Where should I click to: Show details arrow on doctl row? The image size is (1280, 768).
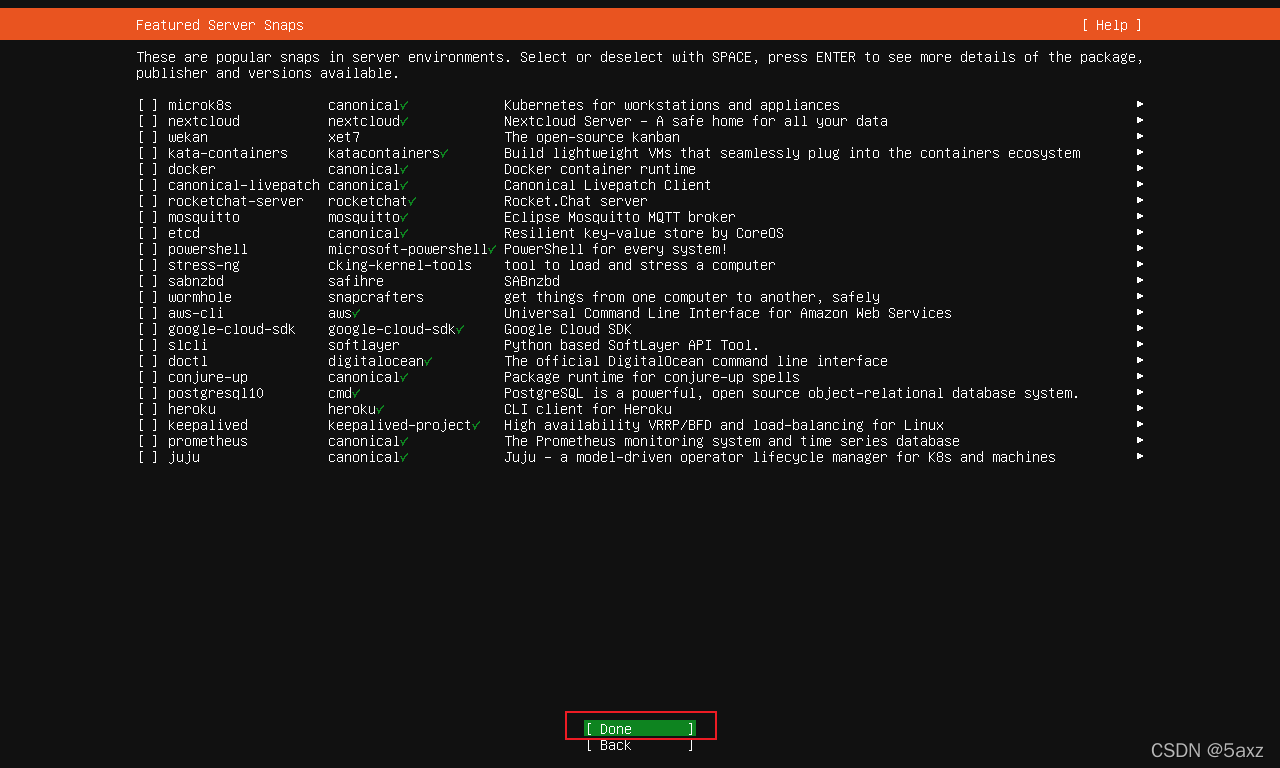(x=1140, y=360)
